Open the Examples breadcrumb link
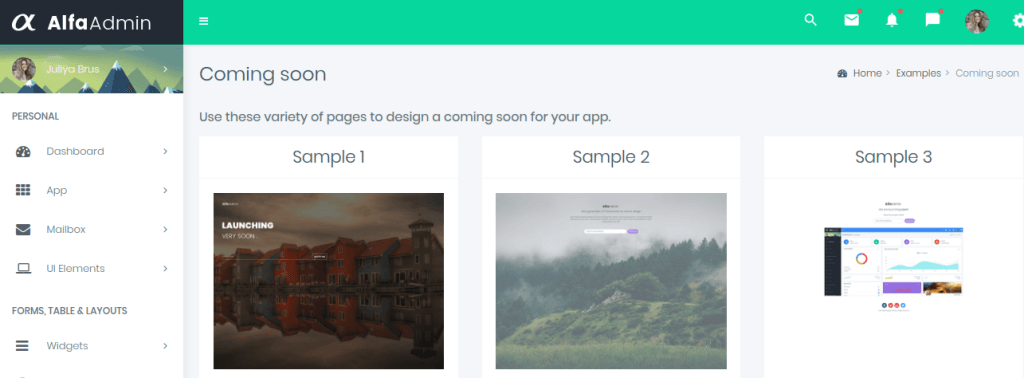1024x378 pixels. (x=918, y=73)
